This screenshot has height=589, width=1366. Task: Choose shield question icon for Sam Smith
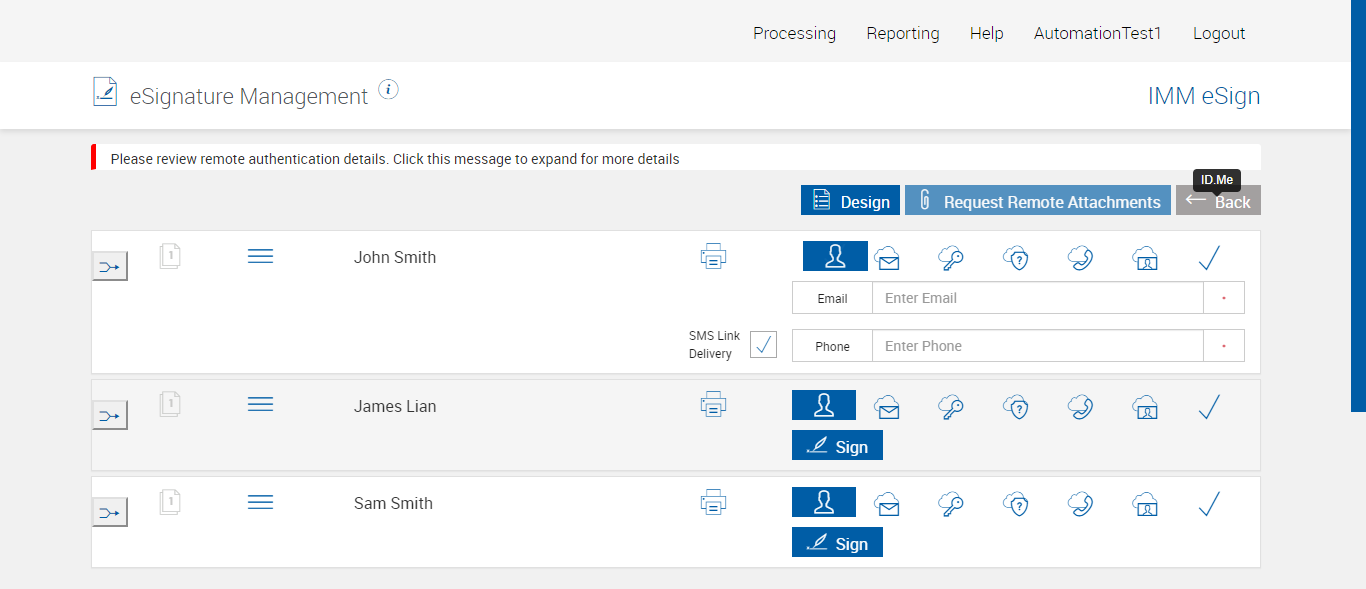[x=1017, y=504]
